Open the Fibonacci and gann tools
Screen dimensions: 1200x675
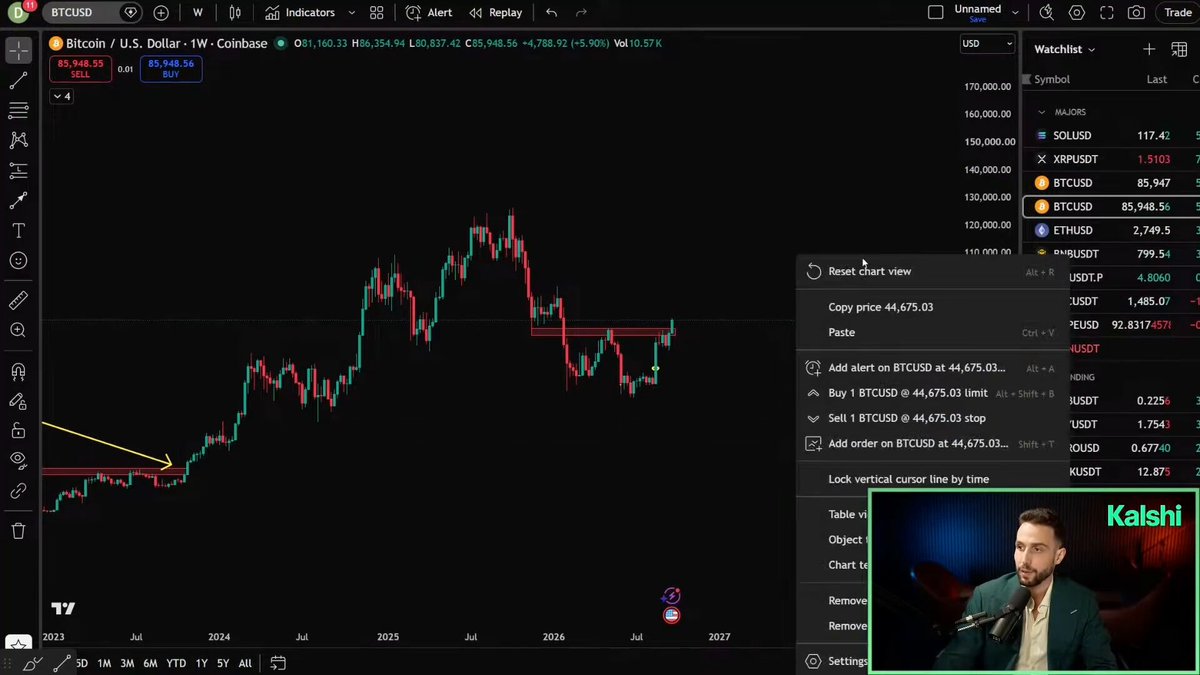click(18, 110)
